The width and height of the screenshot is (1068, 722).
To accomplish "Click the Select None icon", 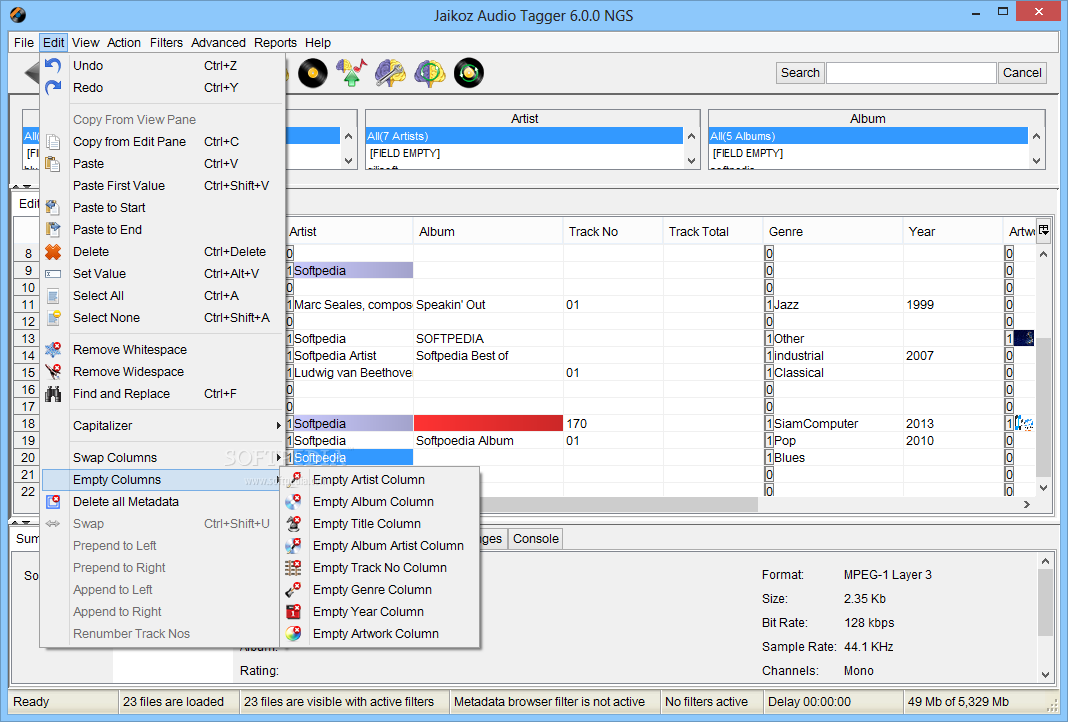I will [53, 317].
